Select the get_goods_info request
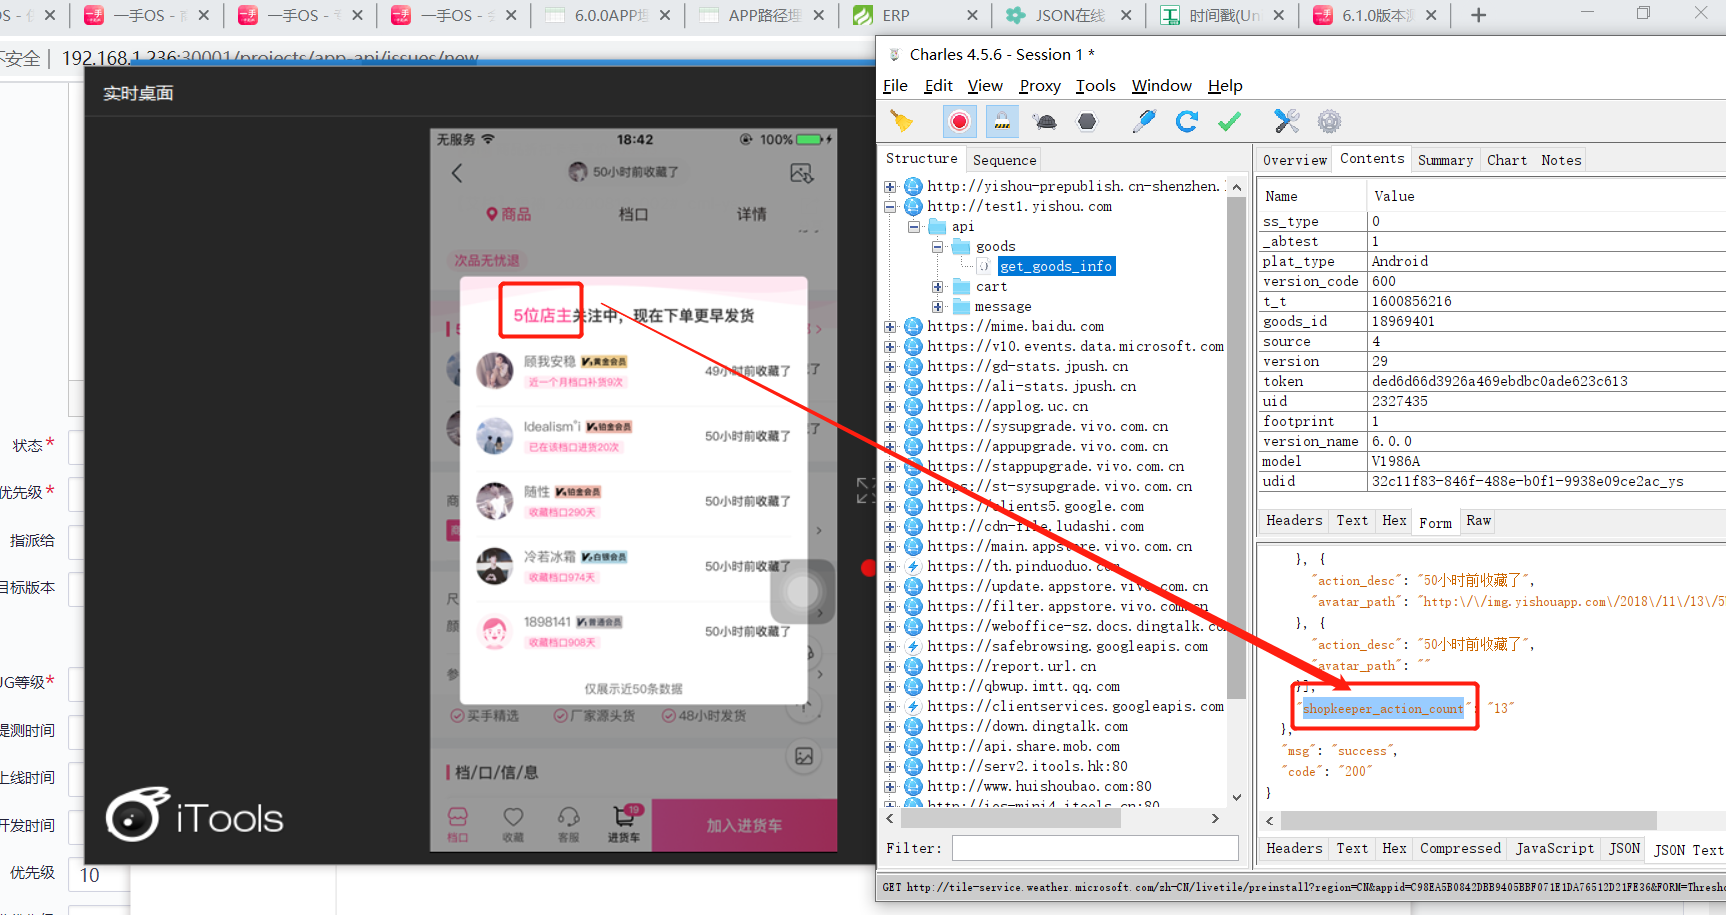The width and height of the screenshot is (1726, 915). [1056, 266]
